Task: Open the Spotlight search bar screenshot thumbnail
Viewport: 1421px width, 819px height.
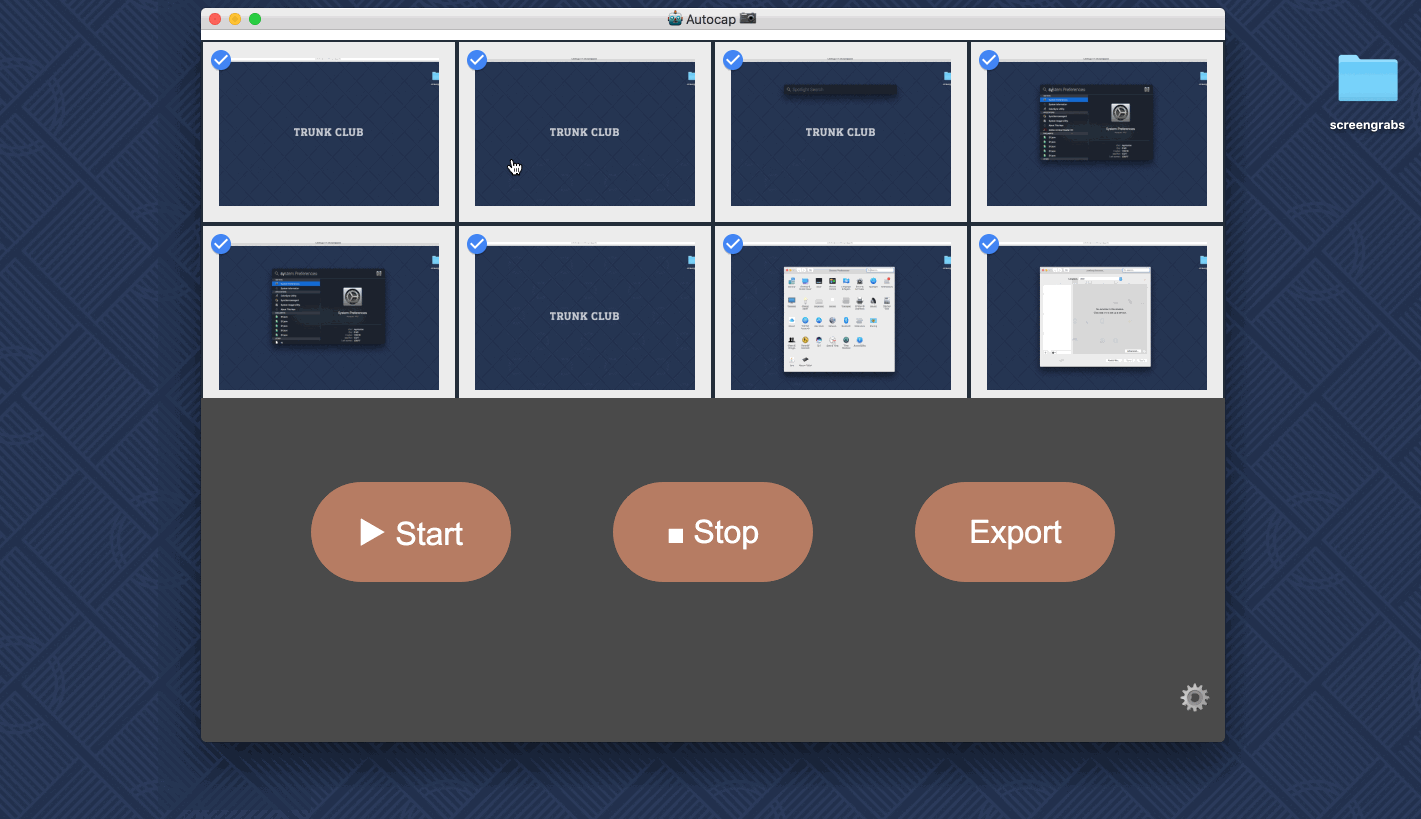Action: [x=841, y=132]
